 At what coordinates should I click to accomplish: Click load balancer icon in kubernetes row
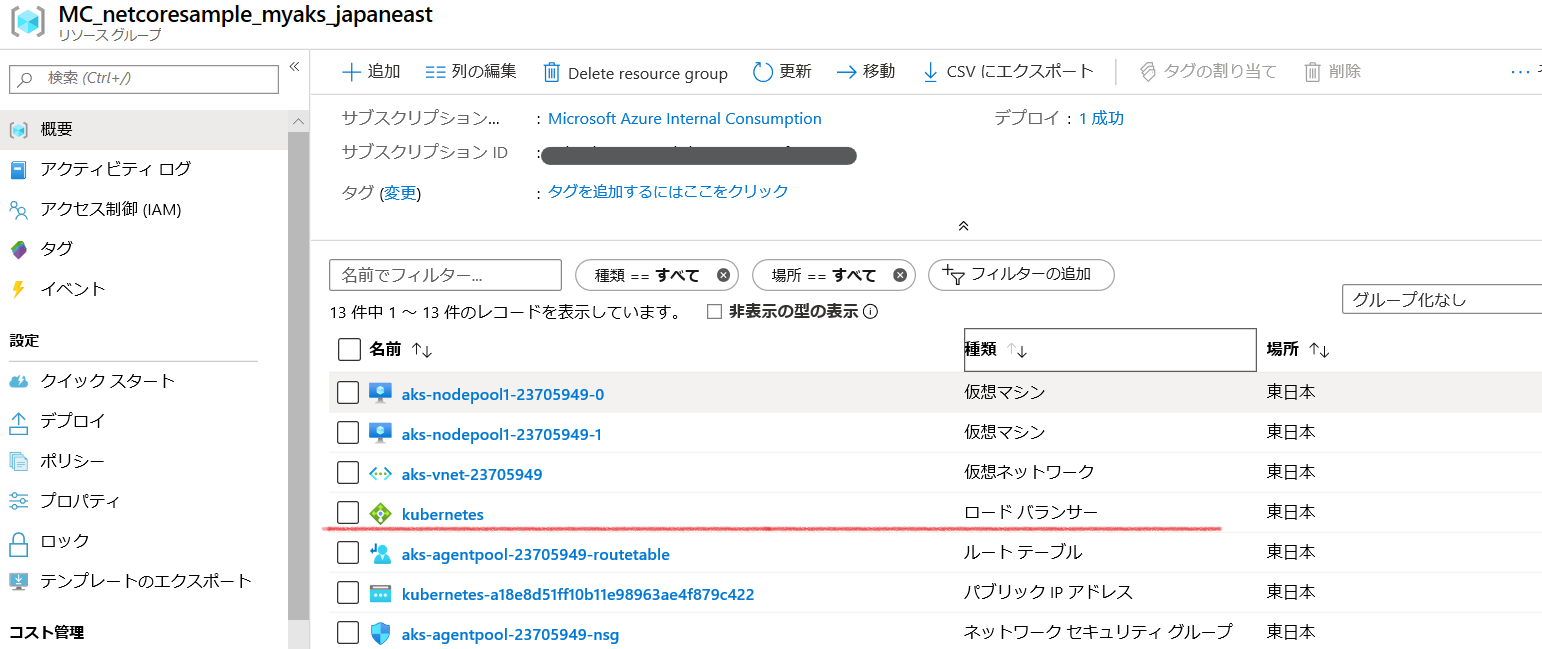click(x=380, y=513)
